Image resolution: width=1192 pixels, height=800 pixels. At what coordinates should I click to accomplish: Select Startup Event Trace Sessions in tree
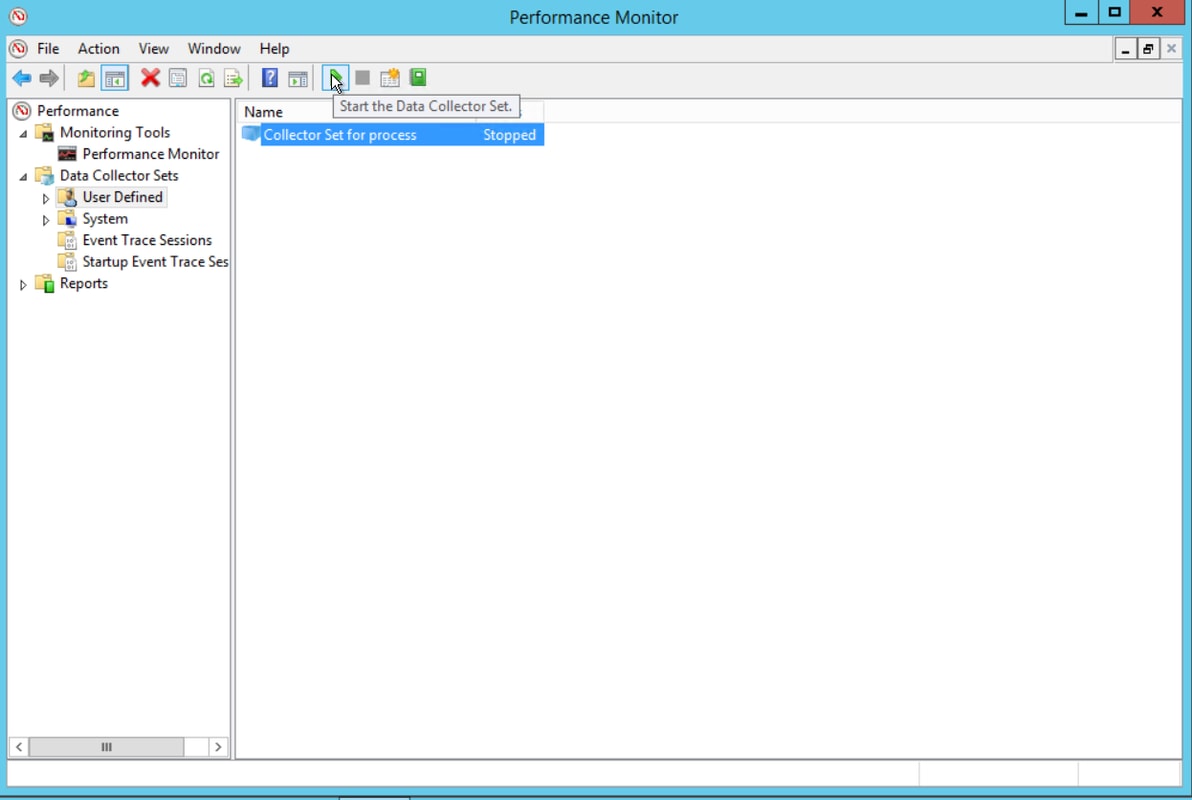click(x=155, y=262)
